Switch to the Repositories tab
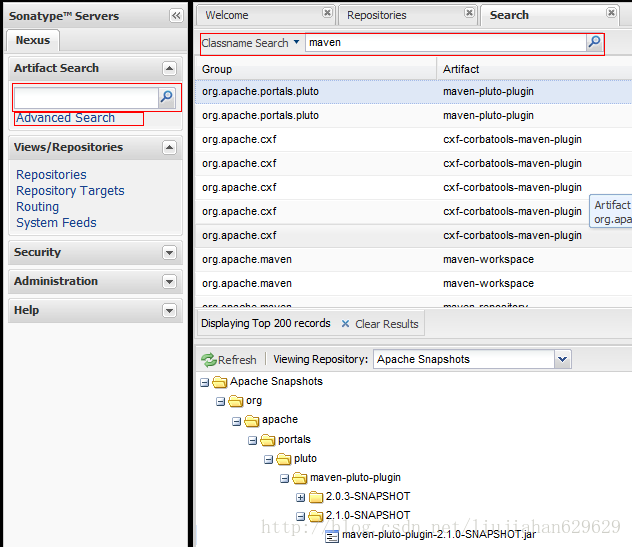This screenshot has height=547, width=632. (x=376, y=15)
